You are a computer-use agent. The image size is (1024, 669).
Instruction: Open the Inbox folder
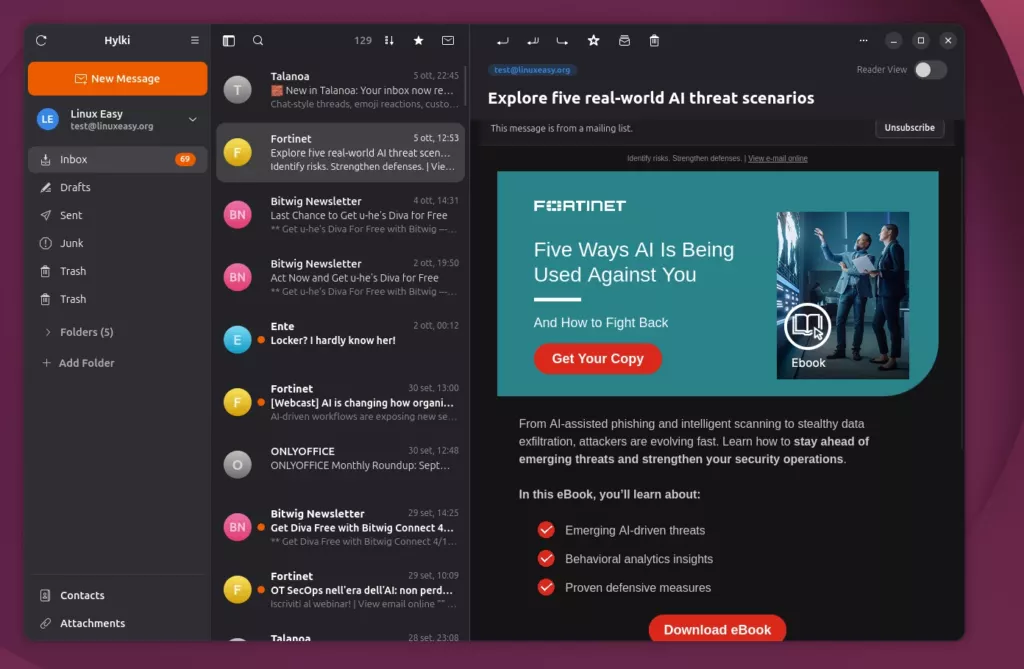click(118, 159)
